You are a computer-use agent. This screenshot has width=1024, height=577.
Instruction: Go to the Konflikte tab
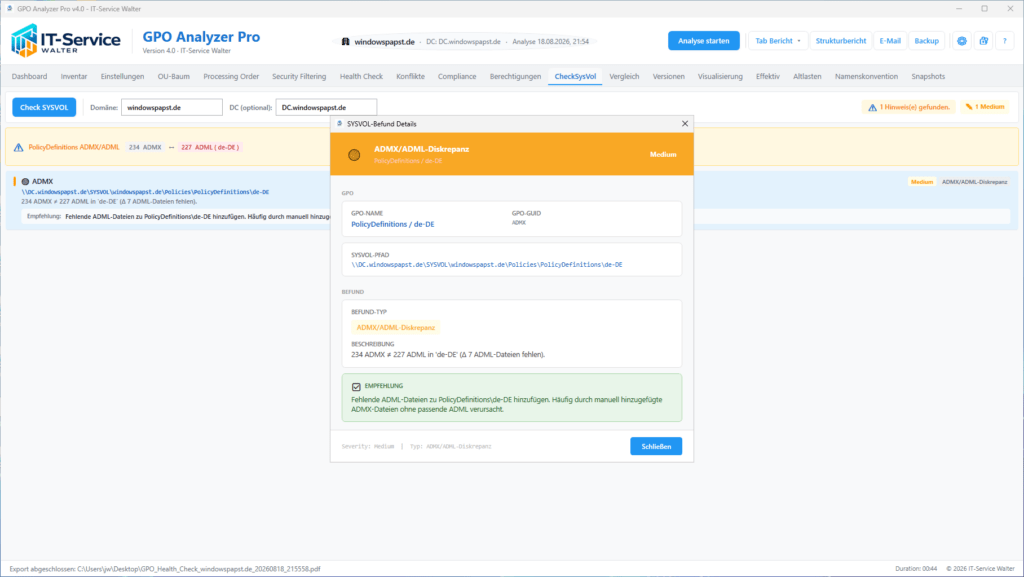[x=410, y=76]
